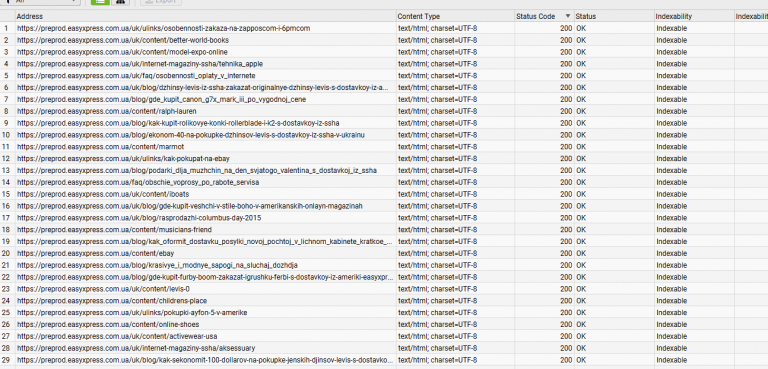Screen dimensions: 768x369
Task: Click the OK status in row 11
Action: [x=581, y=147]
